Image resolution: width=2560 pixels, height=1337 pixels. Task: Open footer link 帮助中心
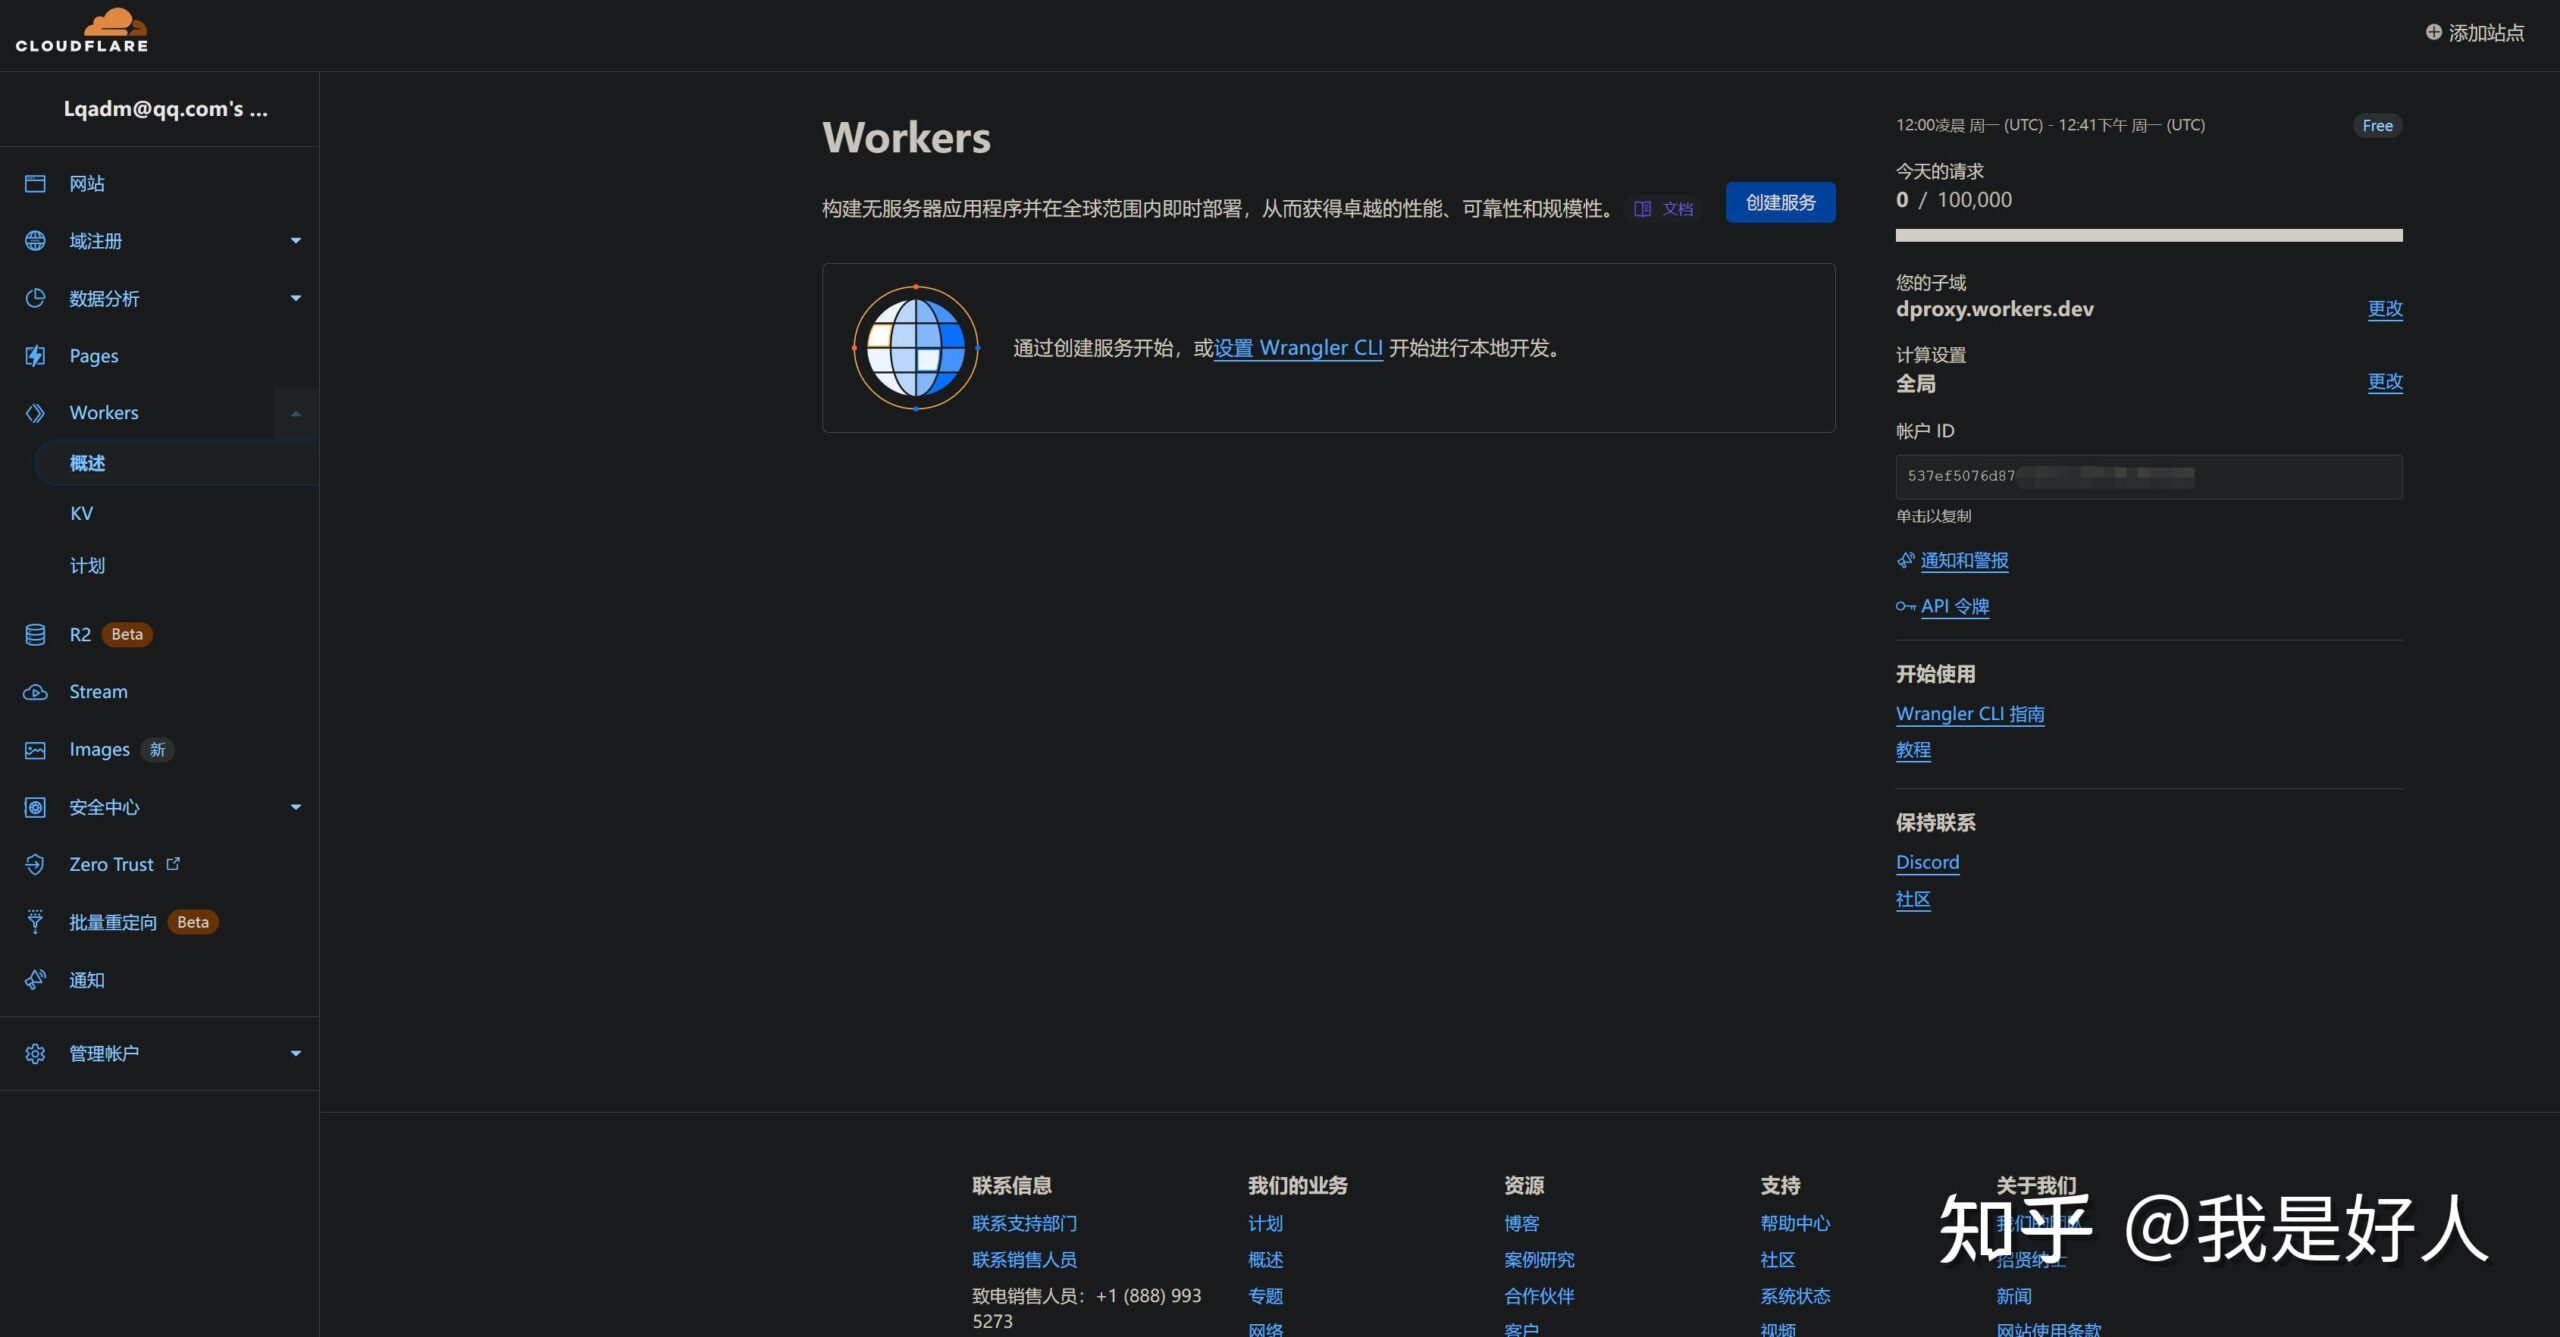click(1795, 1224)
